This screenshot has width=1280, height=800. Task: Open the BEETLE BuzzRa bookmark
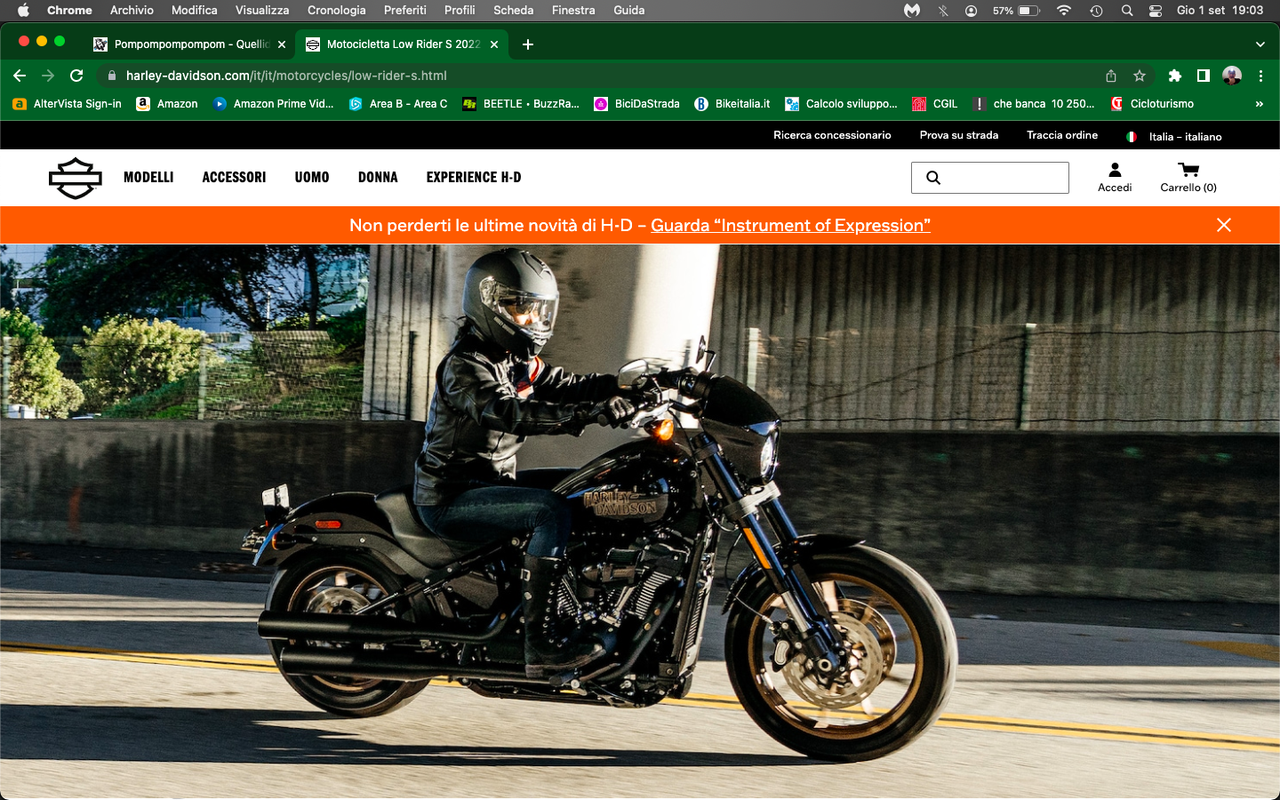[x=520, y=104]
